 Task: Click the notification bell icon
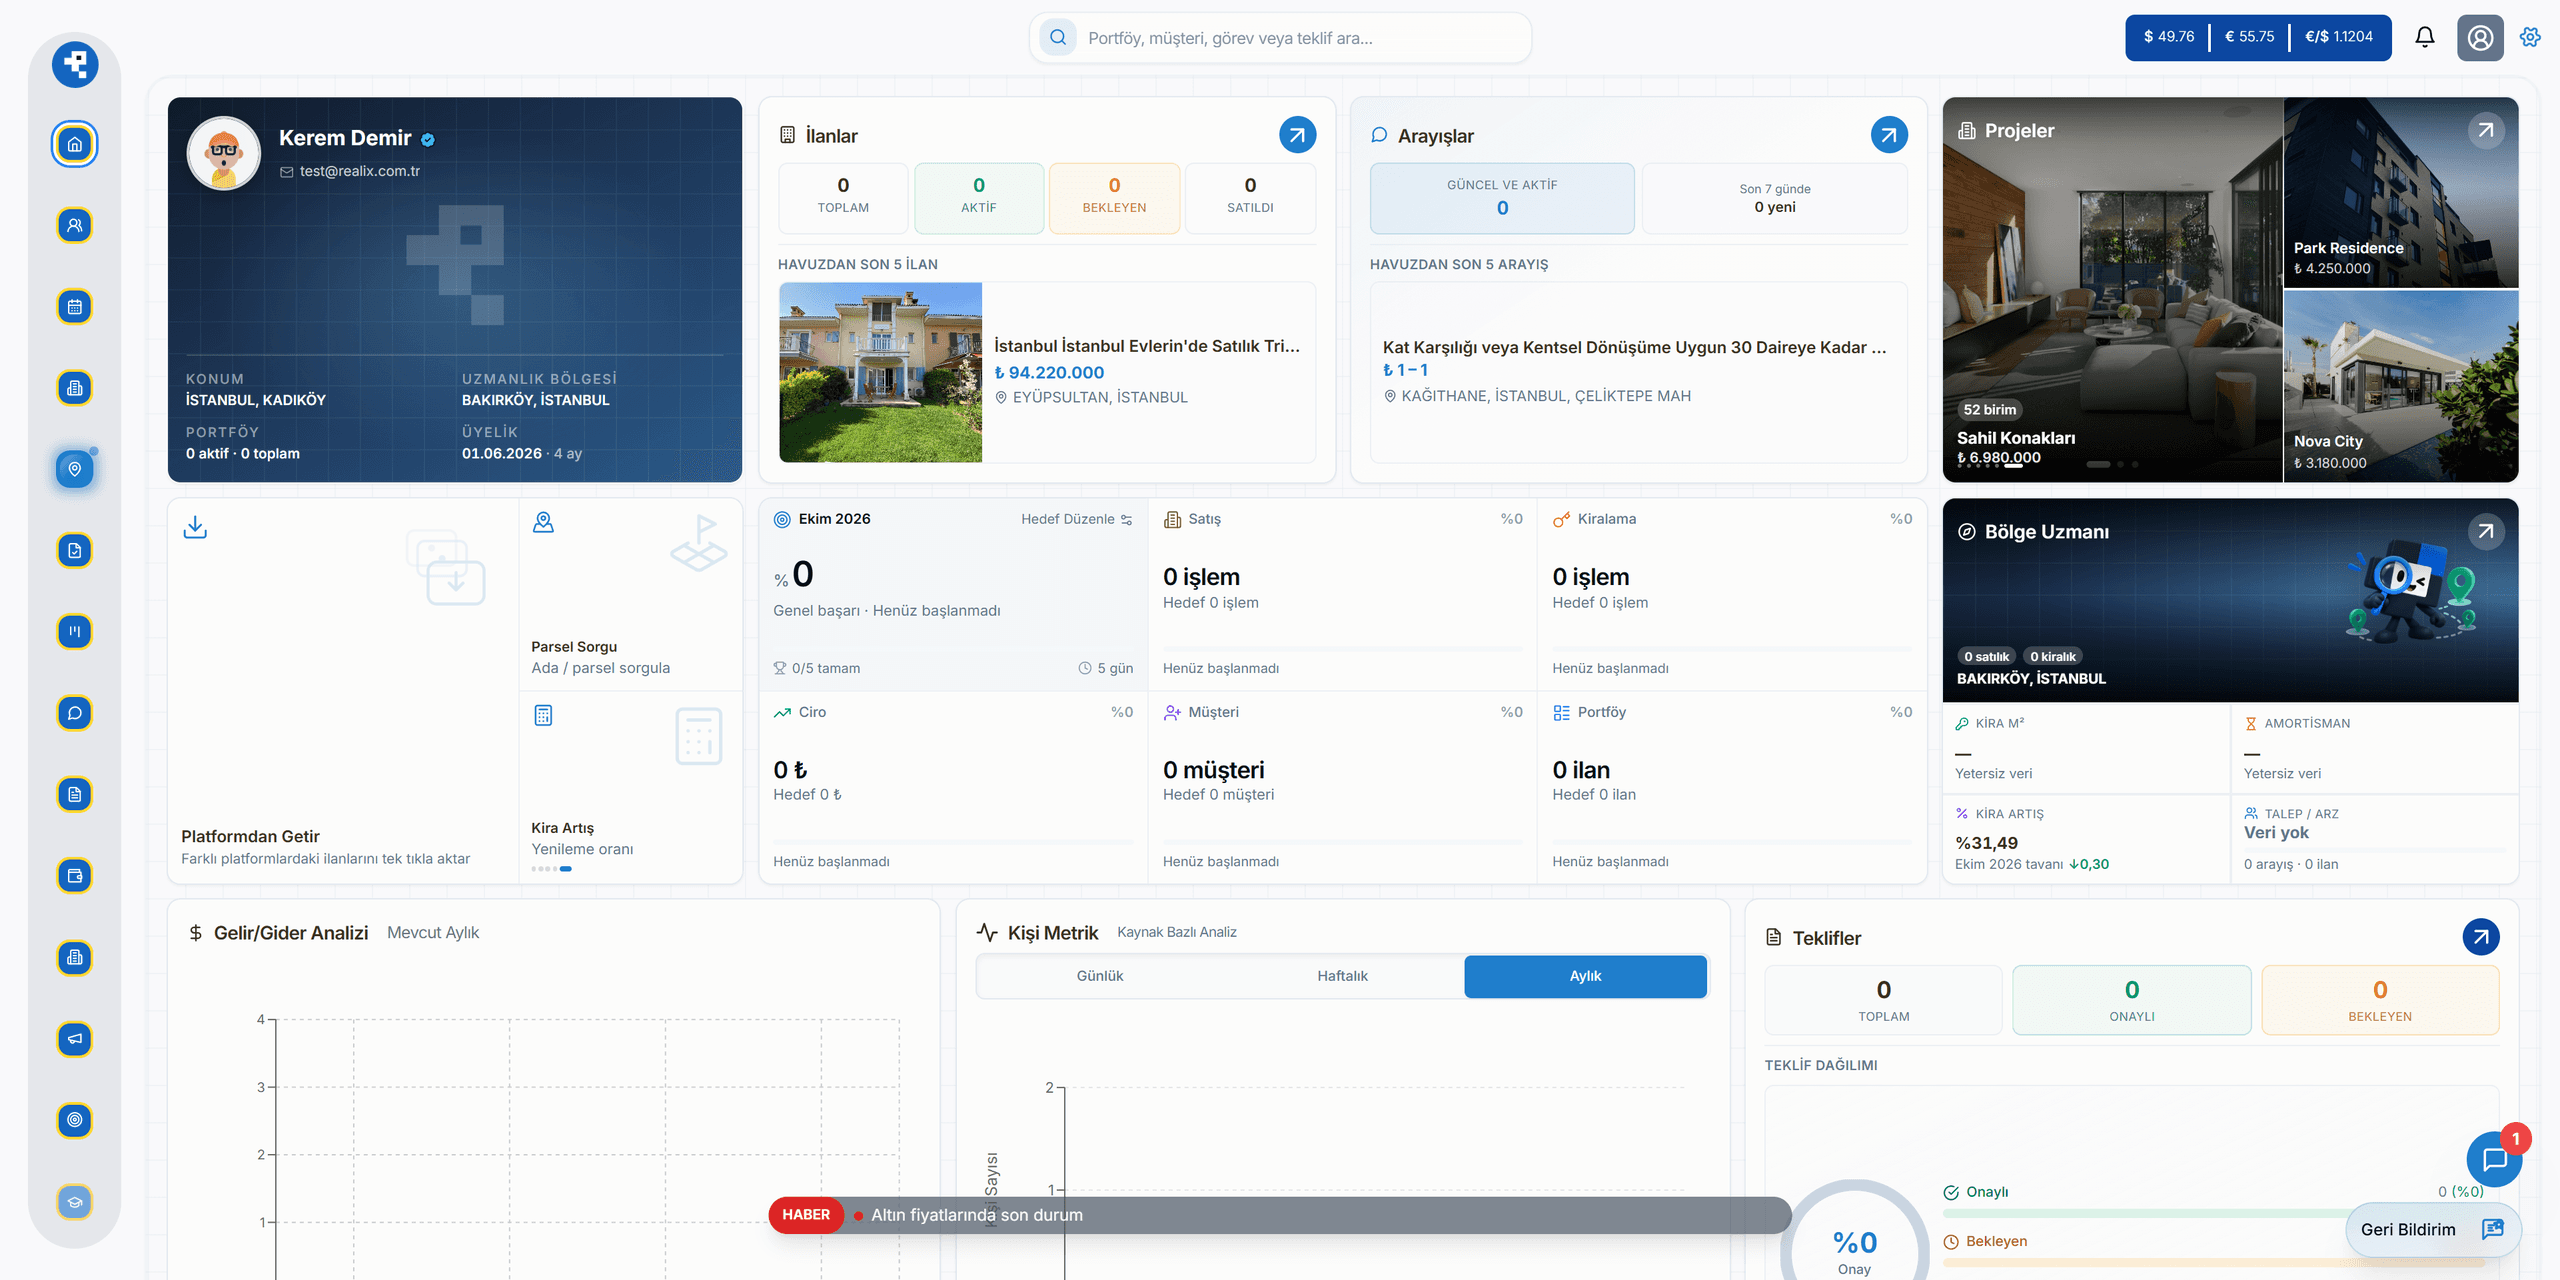pyautogui.click(x=2425, y=37)
